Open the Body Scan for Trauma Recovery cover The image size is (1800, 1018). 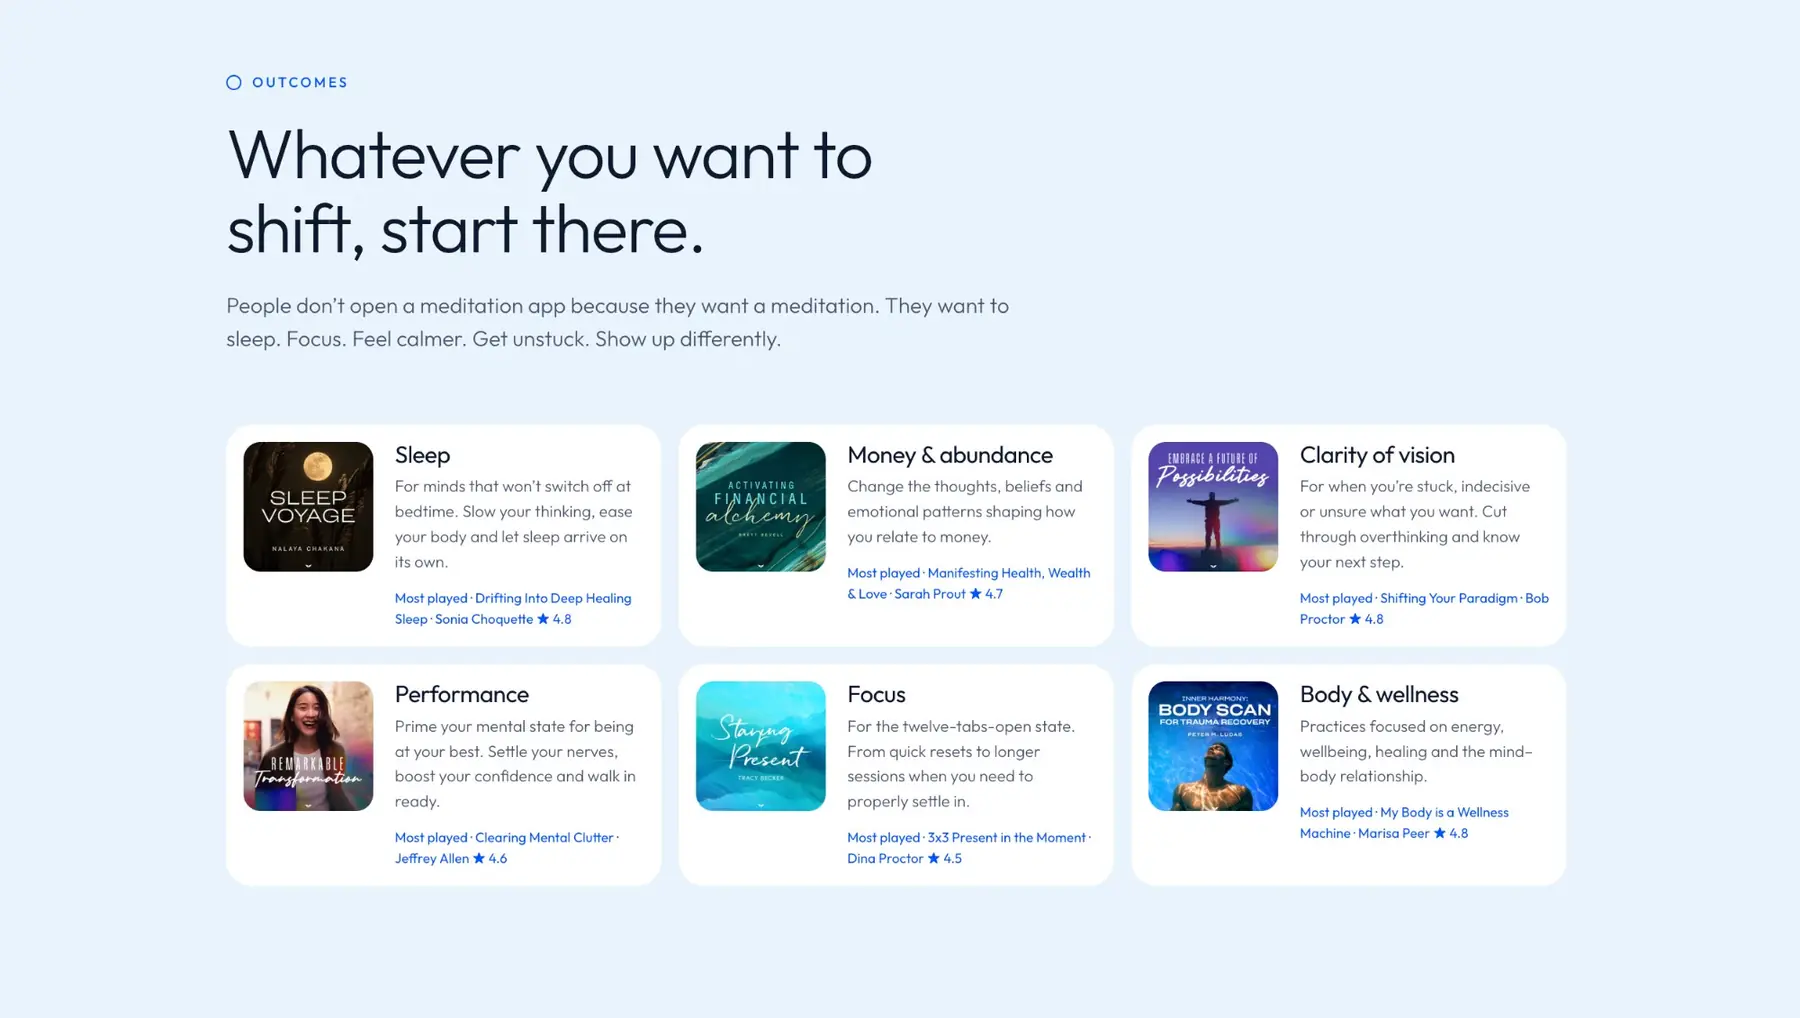pyautogui.click(x=1213, y=746)
